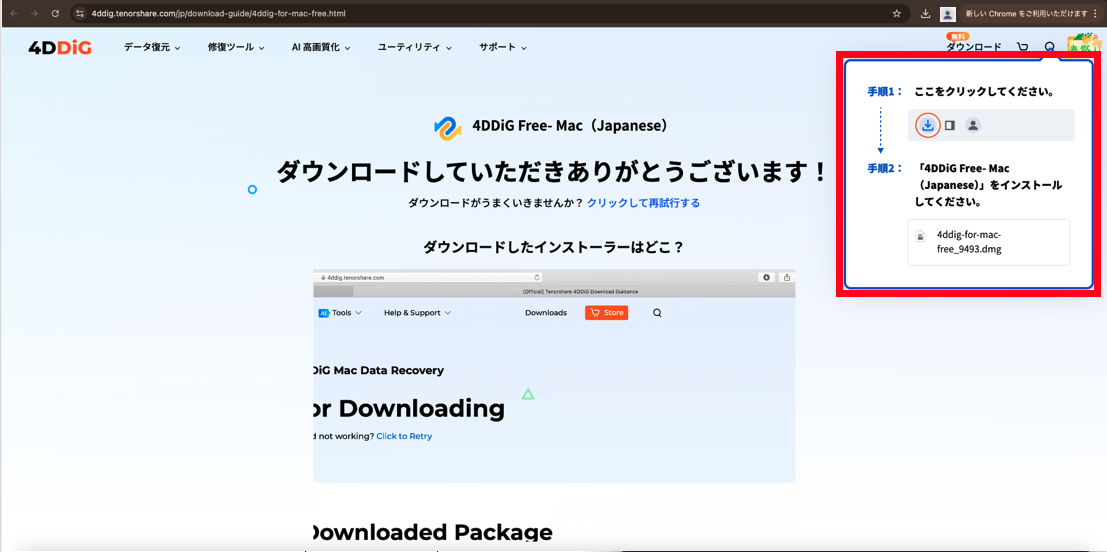
Task: Open the ダウンロード header link
Action: [x=974, y=47]
